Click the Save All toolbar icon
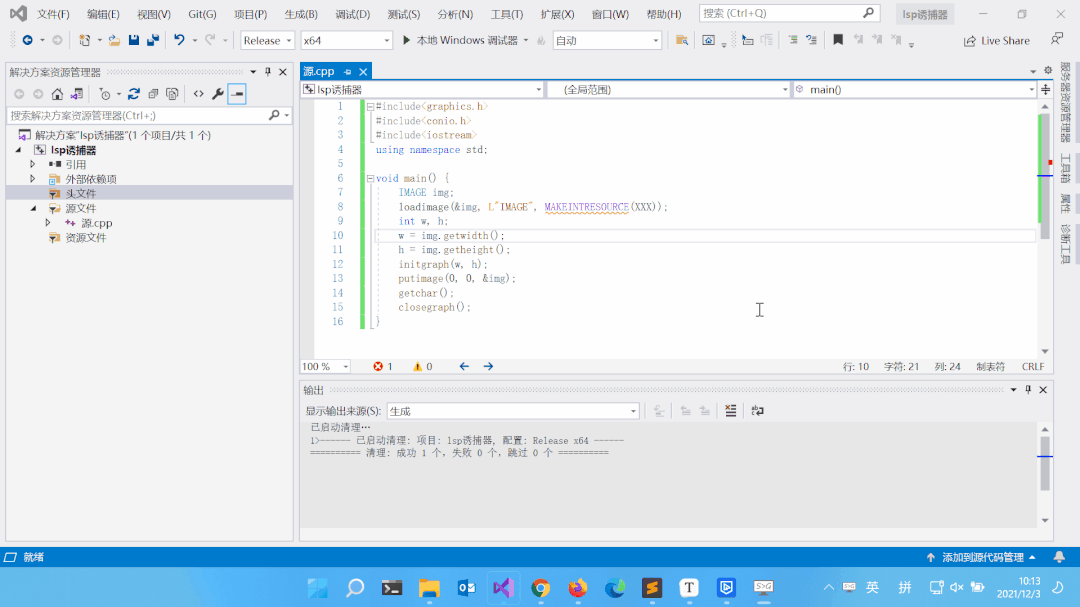The height and width of the screenshot is (607, 1080). pos(153,40)
